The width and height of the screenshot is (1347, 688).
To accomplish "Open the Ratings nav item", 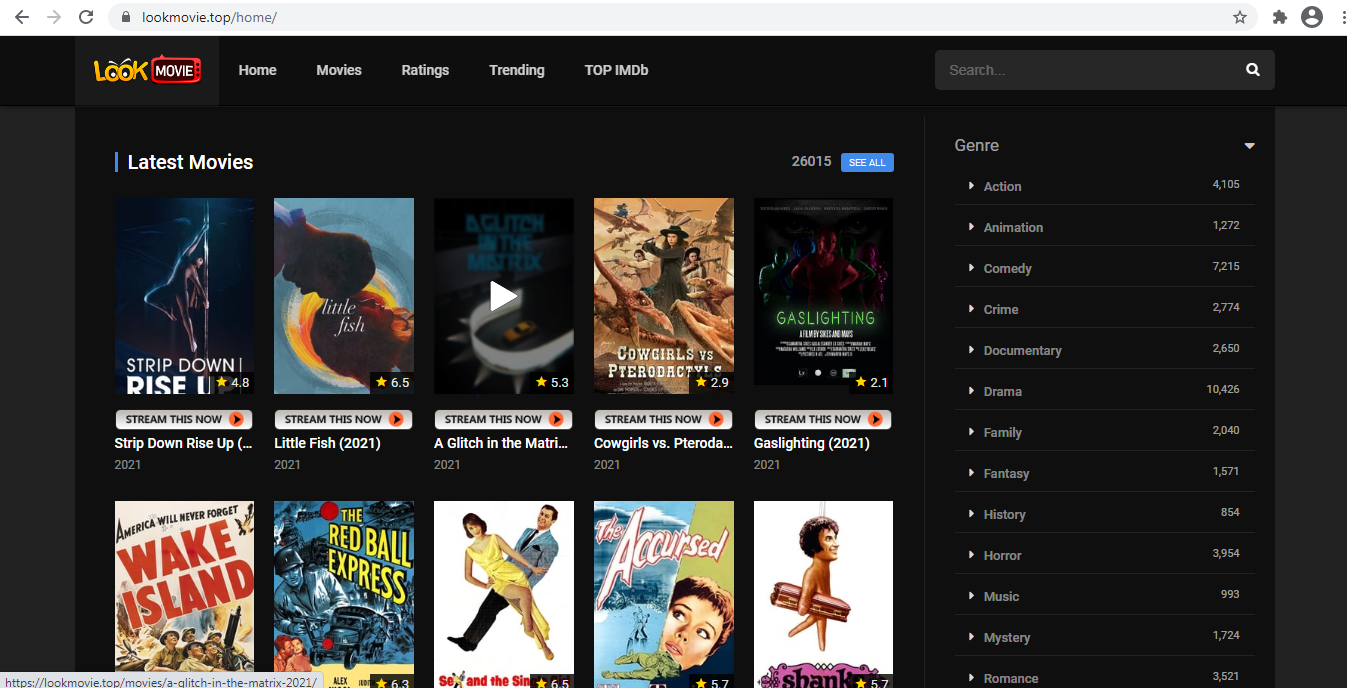I will pos(425,70).
